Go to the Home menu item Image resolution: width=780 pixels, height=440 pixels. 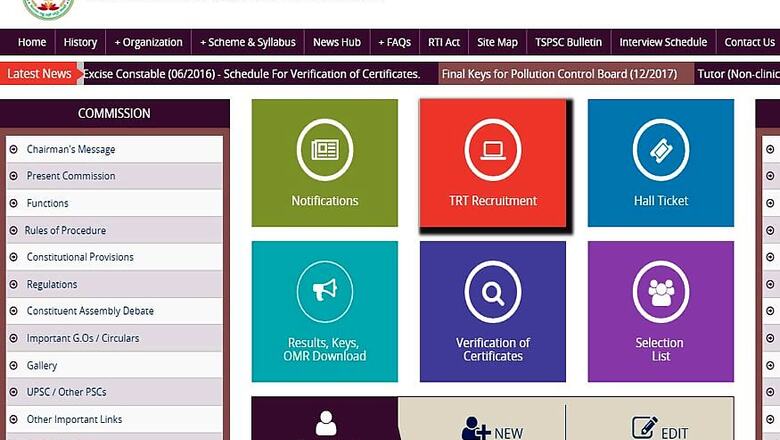tap(32, 42)
